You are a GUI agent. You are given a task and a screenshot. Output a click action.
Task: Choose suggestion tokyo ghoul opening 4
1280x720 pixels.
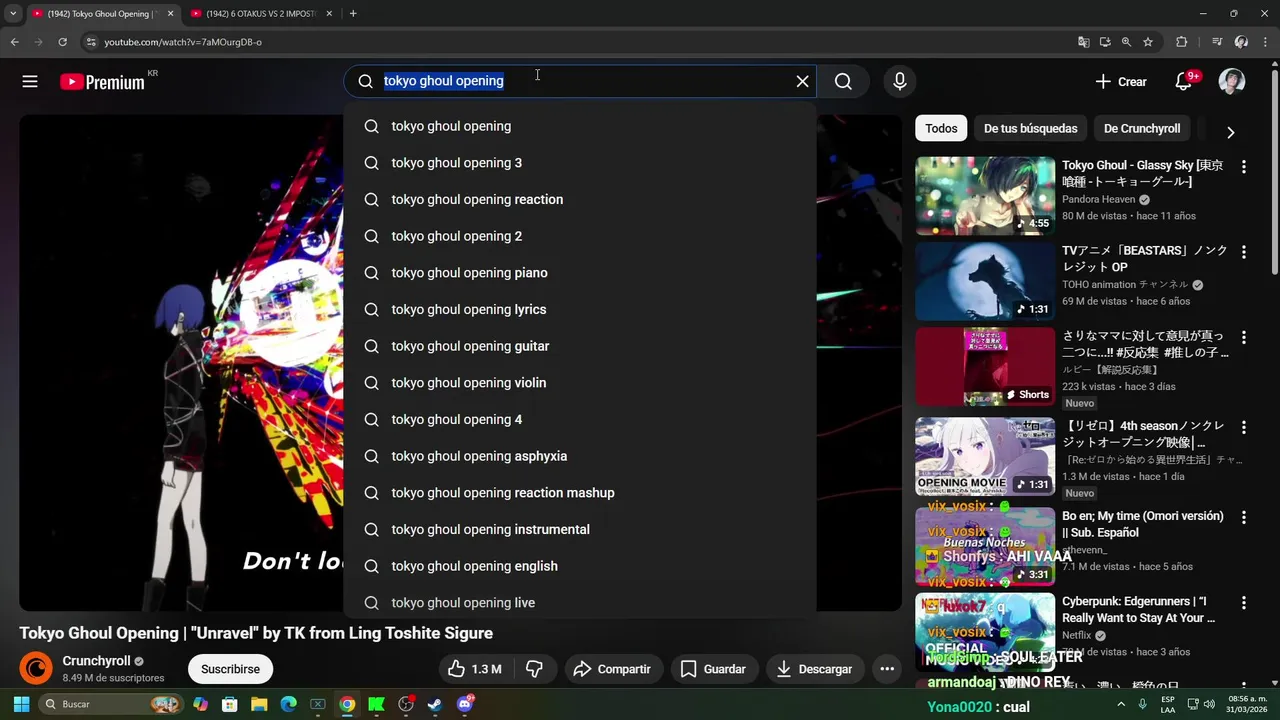pos(580,419)
